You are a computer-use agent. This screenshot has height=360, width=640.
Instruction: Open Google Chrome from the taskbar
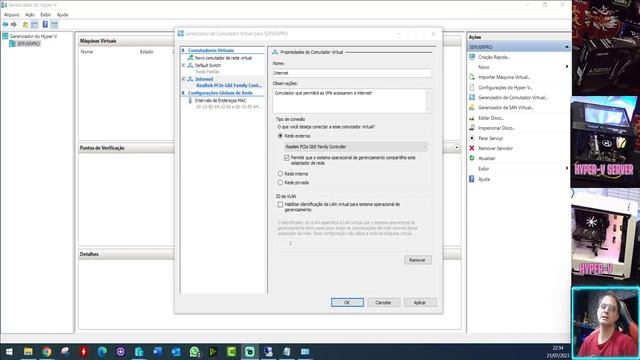pyautogui.click(x=47, y=351)
